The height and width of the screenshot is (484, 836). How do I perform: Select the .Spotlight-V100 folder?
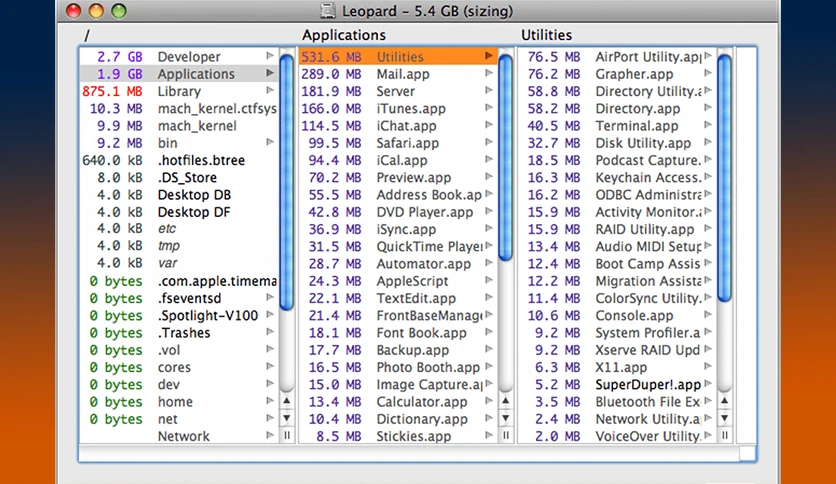coord(179,315)
